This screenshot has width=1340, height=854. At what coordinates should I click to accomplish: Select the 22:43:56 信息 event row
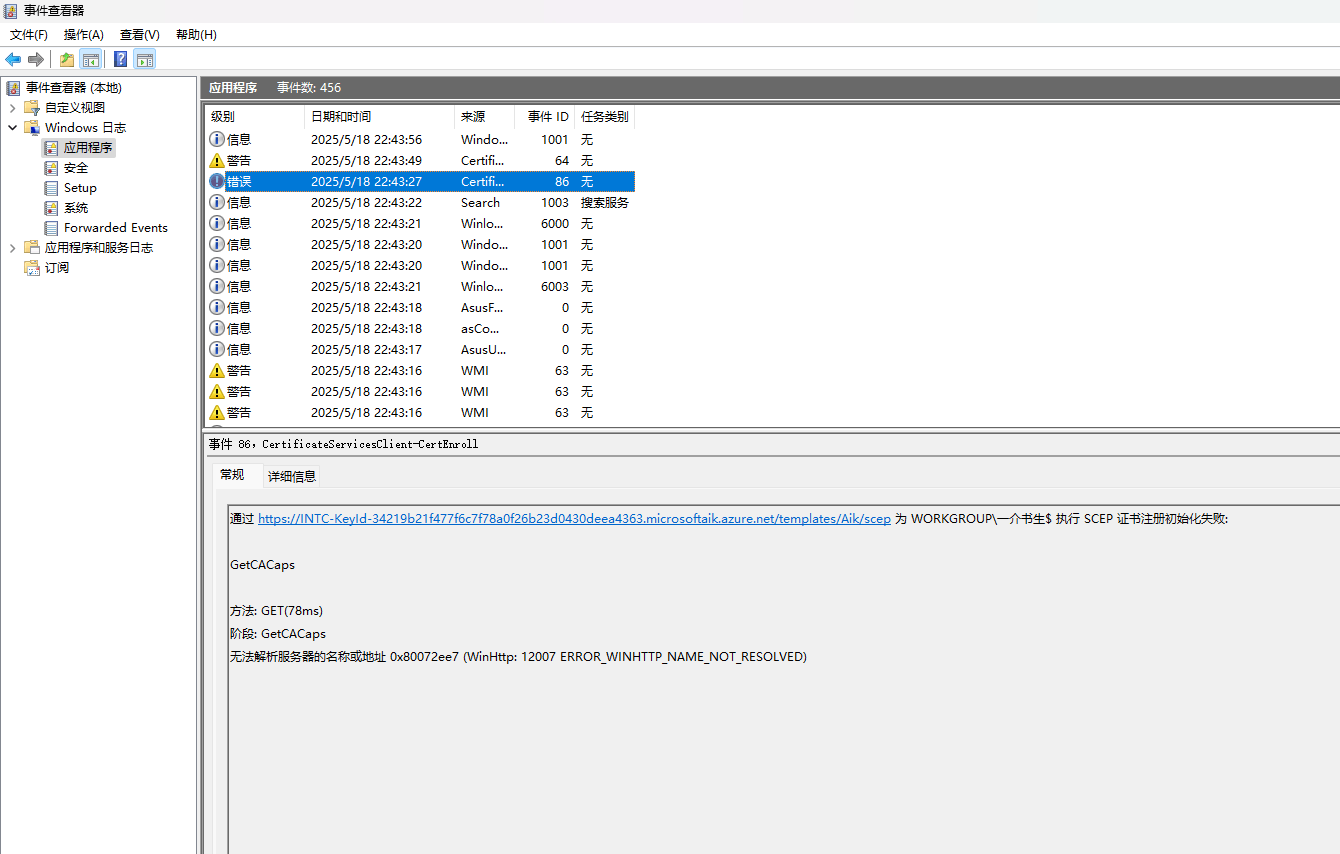[x=420, y=139]
